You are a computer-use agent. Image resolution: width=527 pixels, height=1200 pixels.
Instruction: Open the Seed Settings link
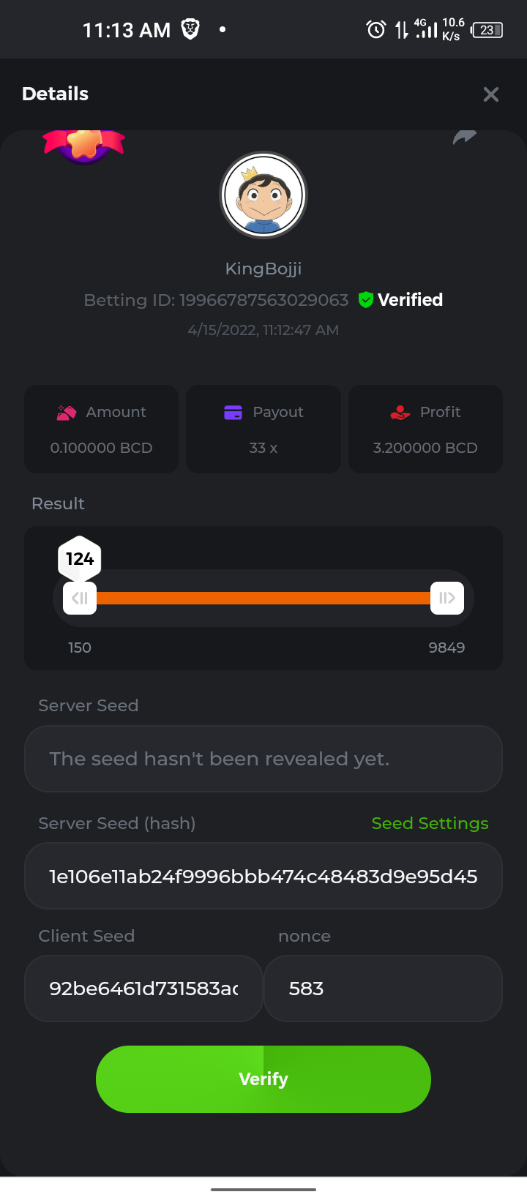pos(430,823)
